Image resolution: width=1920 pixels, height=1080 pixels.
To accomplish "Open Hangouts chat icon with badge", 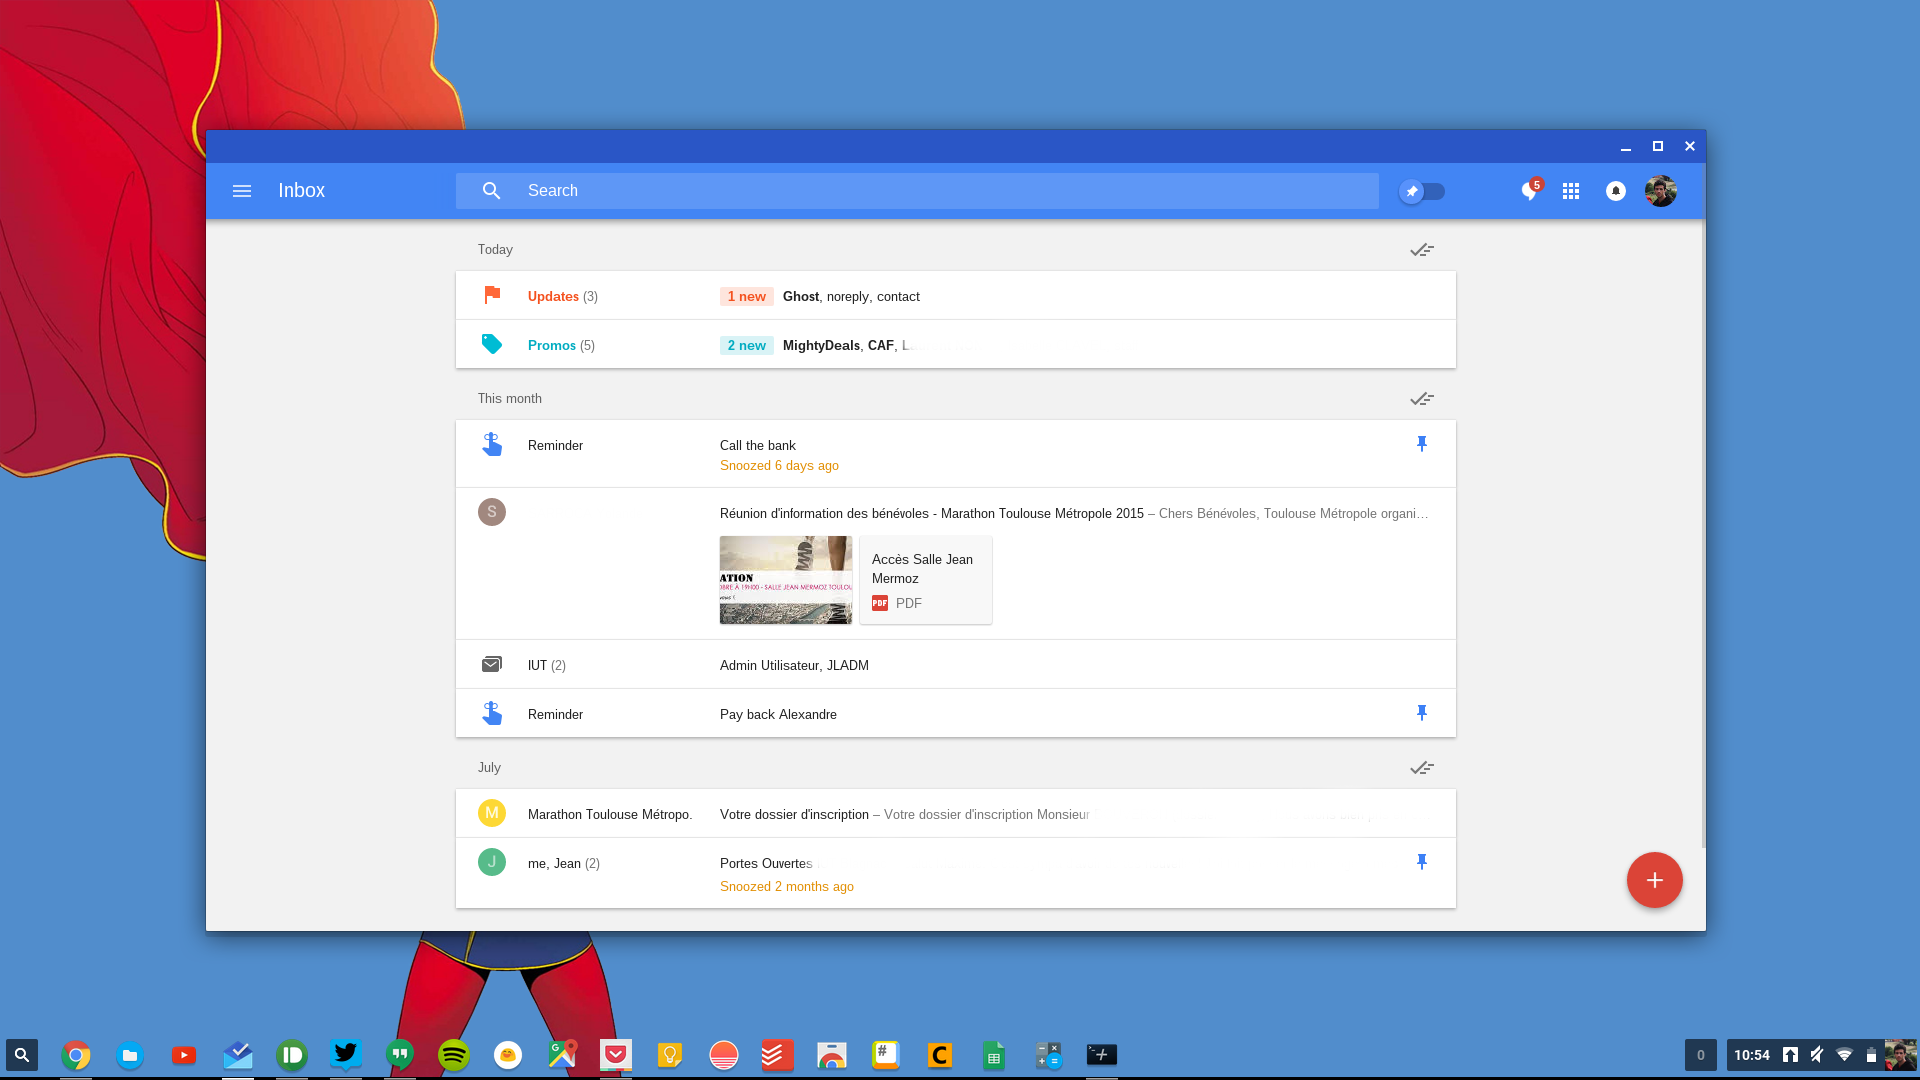I will (x=1529, y=191).
